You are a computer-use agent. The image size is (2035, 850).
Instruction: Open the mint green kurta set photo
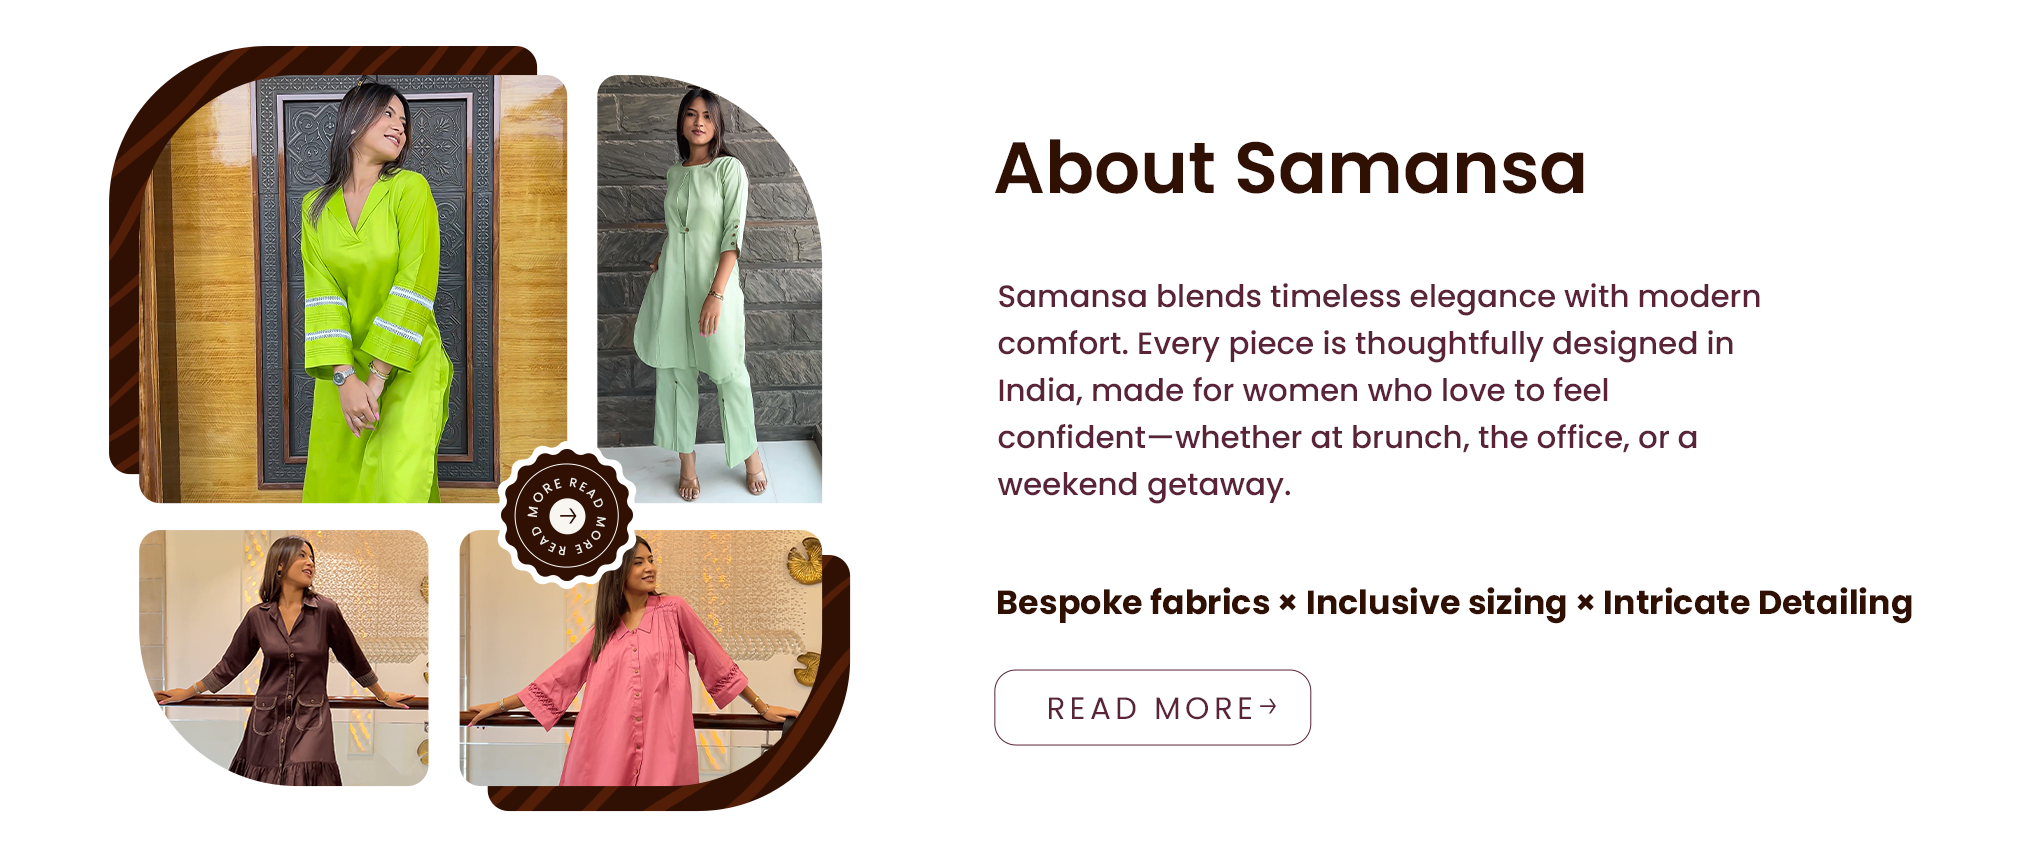pos(709,289)
